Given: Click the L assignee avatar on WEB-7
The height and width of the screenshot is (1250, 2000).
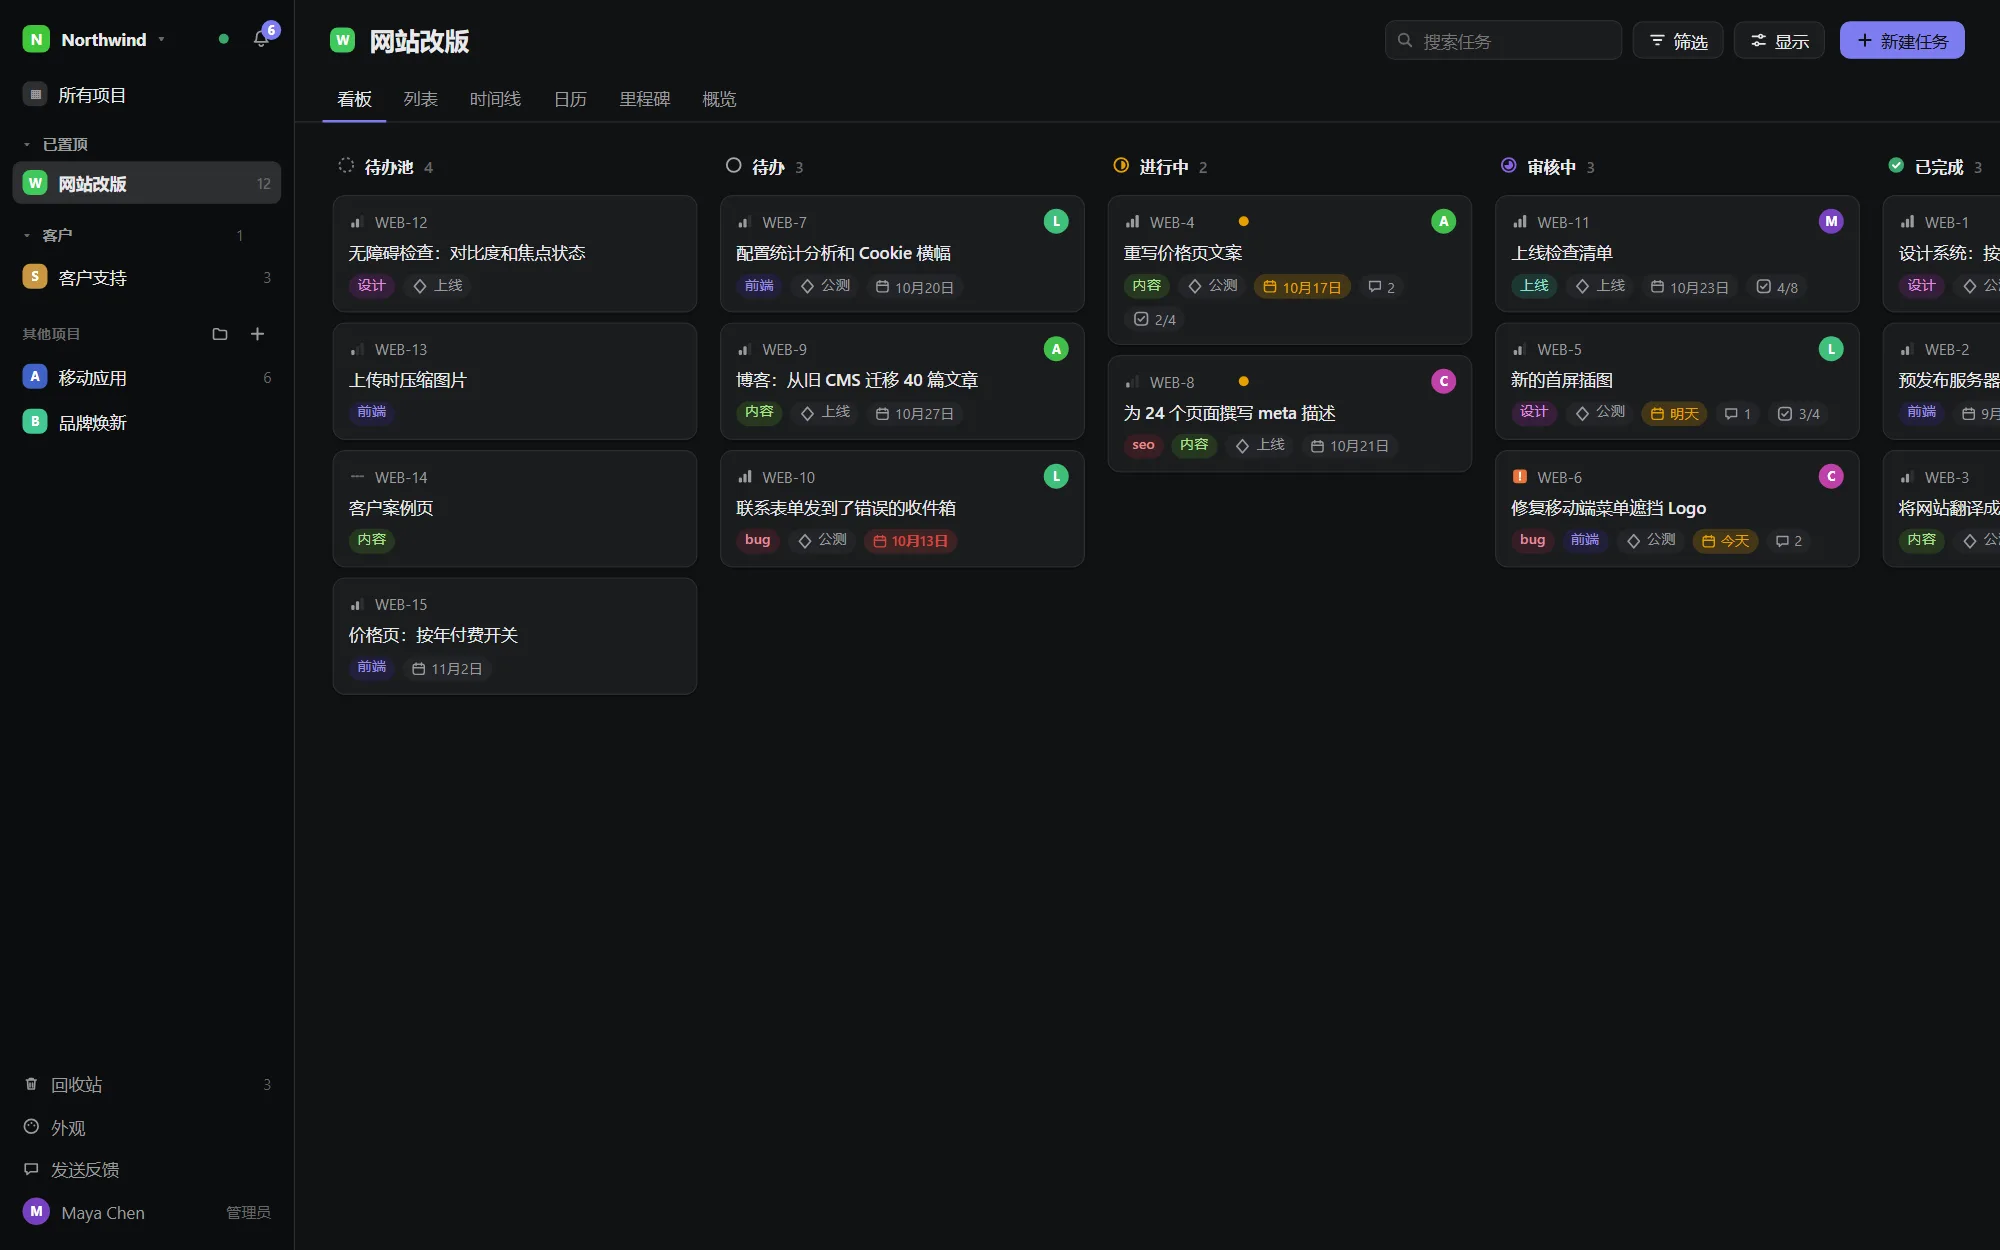Looking at the screenshot, I should 1056,221.
